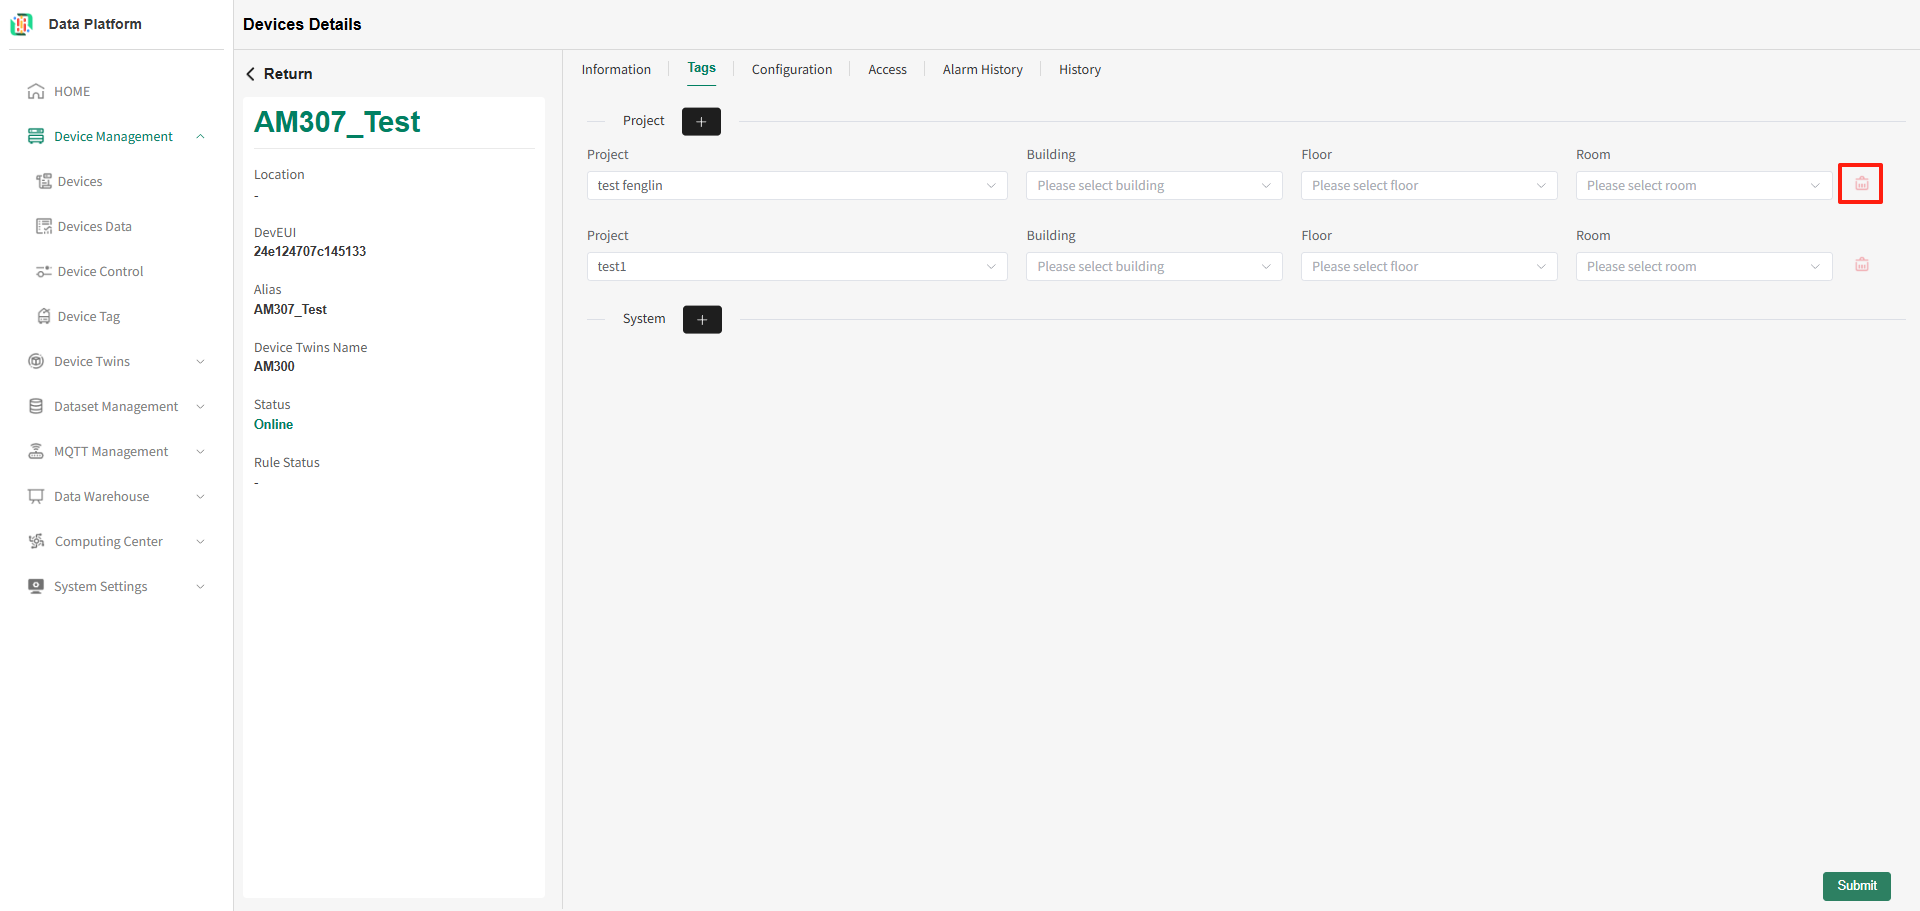This screenshot has height=911, width=1920.
Task: Expand the MQTT Management menu
Action: tap(200, 452)
